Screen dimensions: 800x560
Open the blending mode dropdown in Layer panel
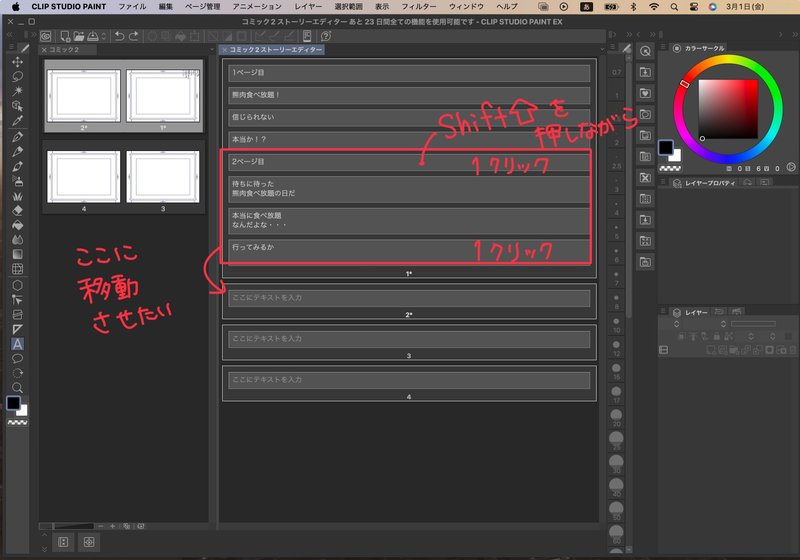677,324
